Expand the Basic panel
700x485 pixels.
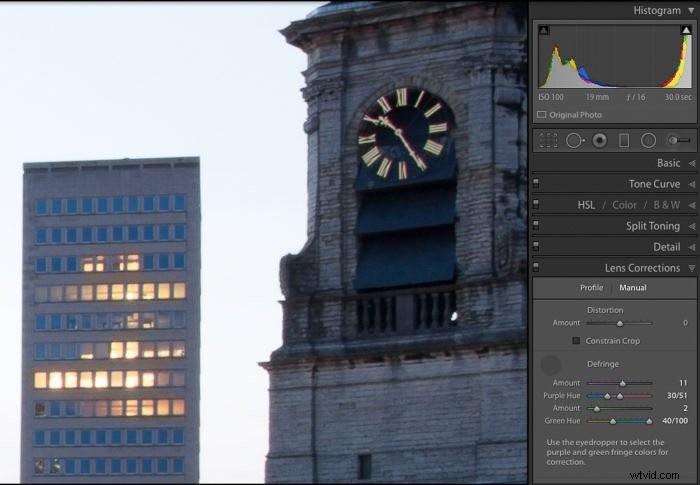tap(692, 163)
